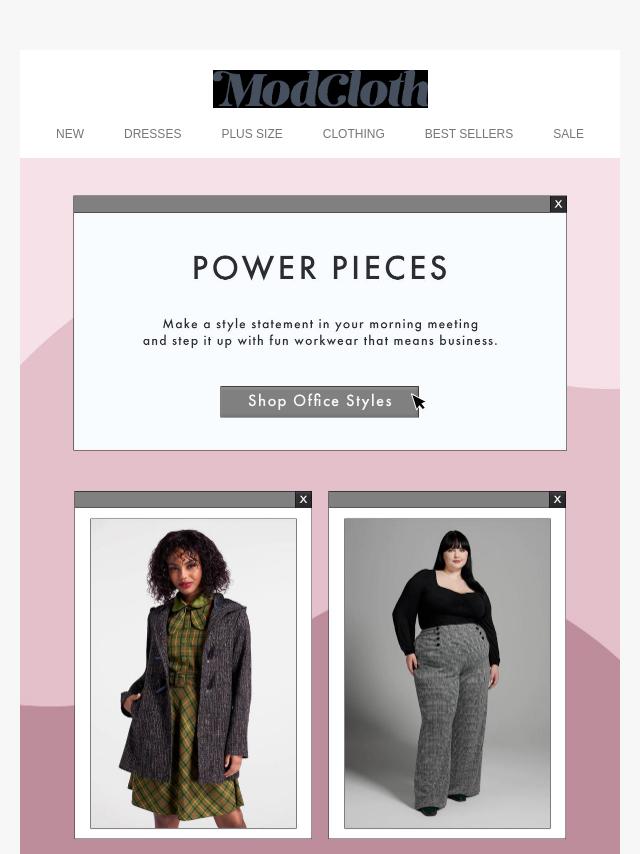Open the SALE link
The height and width of the screenshot is (854, 640).
click(568, 134)
